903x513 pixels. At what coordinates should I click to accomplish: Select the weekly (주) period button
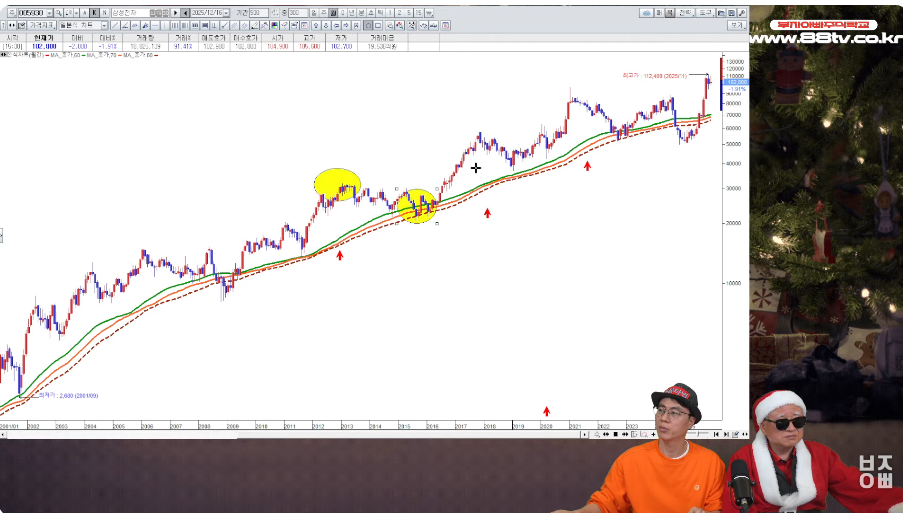[x=324, y=13]
